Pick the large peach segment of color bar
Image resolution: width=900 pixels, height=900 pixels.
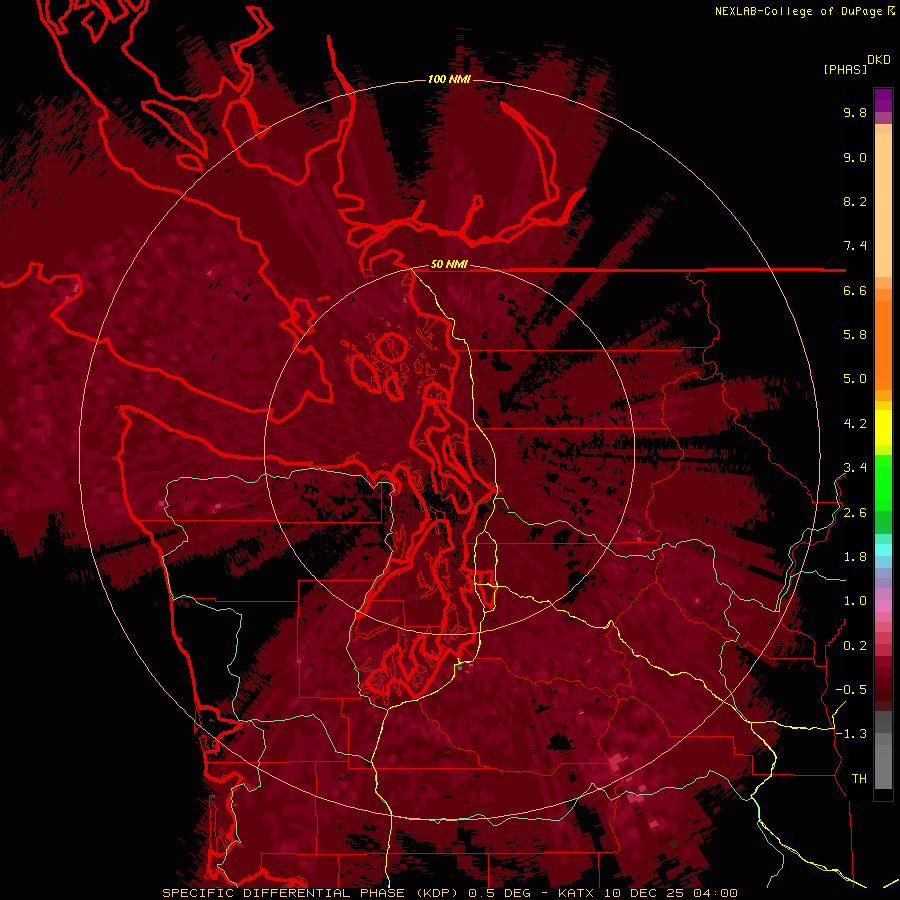pos(883,205)
